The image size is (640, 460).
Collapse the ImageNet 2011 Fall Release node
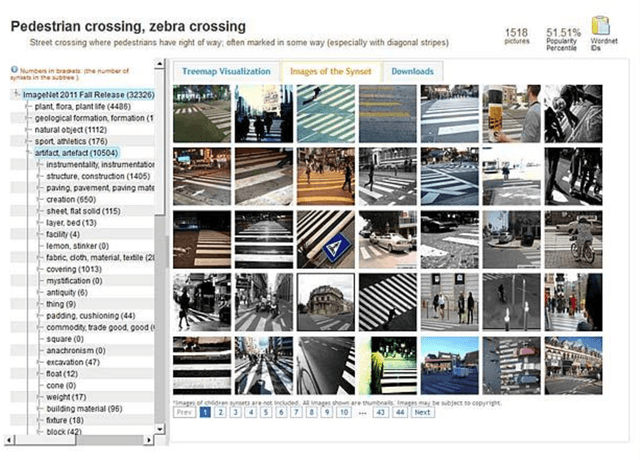[x=16, y=94]
